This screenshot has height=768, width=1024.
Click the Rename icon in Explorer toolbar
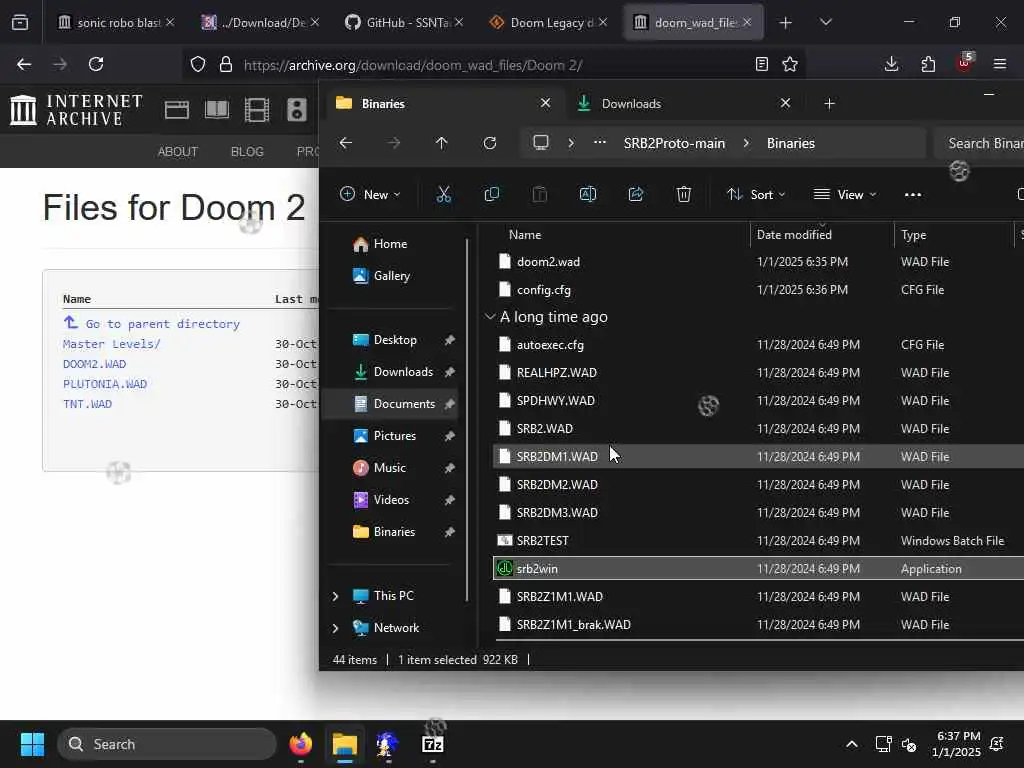pyautogui.click(x=588, y=195)
